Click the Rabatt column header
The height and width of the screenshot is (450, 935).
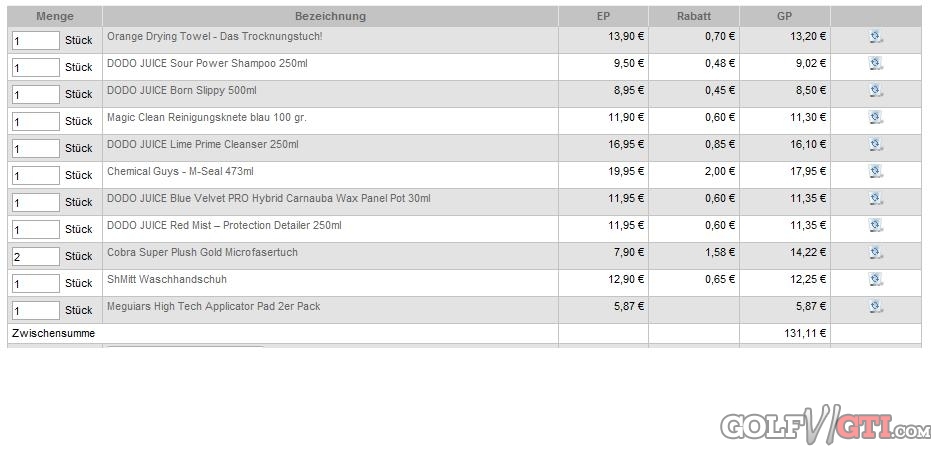click(x=693, y=16)
